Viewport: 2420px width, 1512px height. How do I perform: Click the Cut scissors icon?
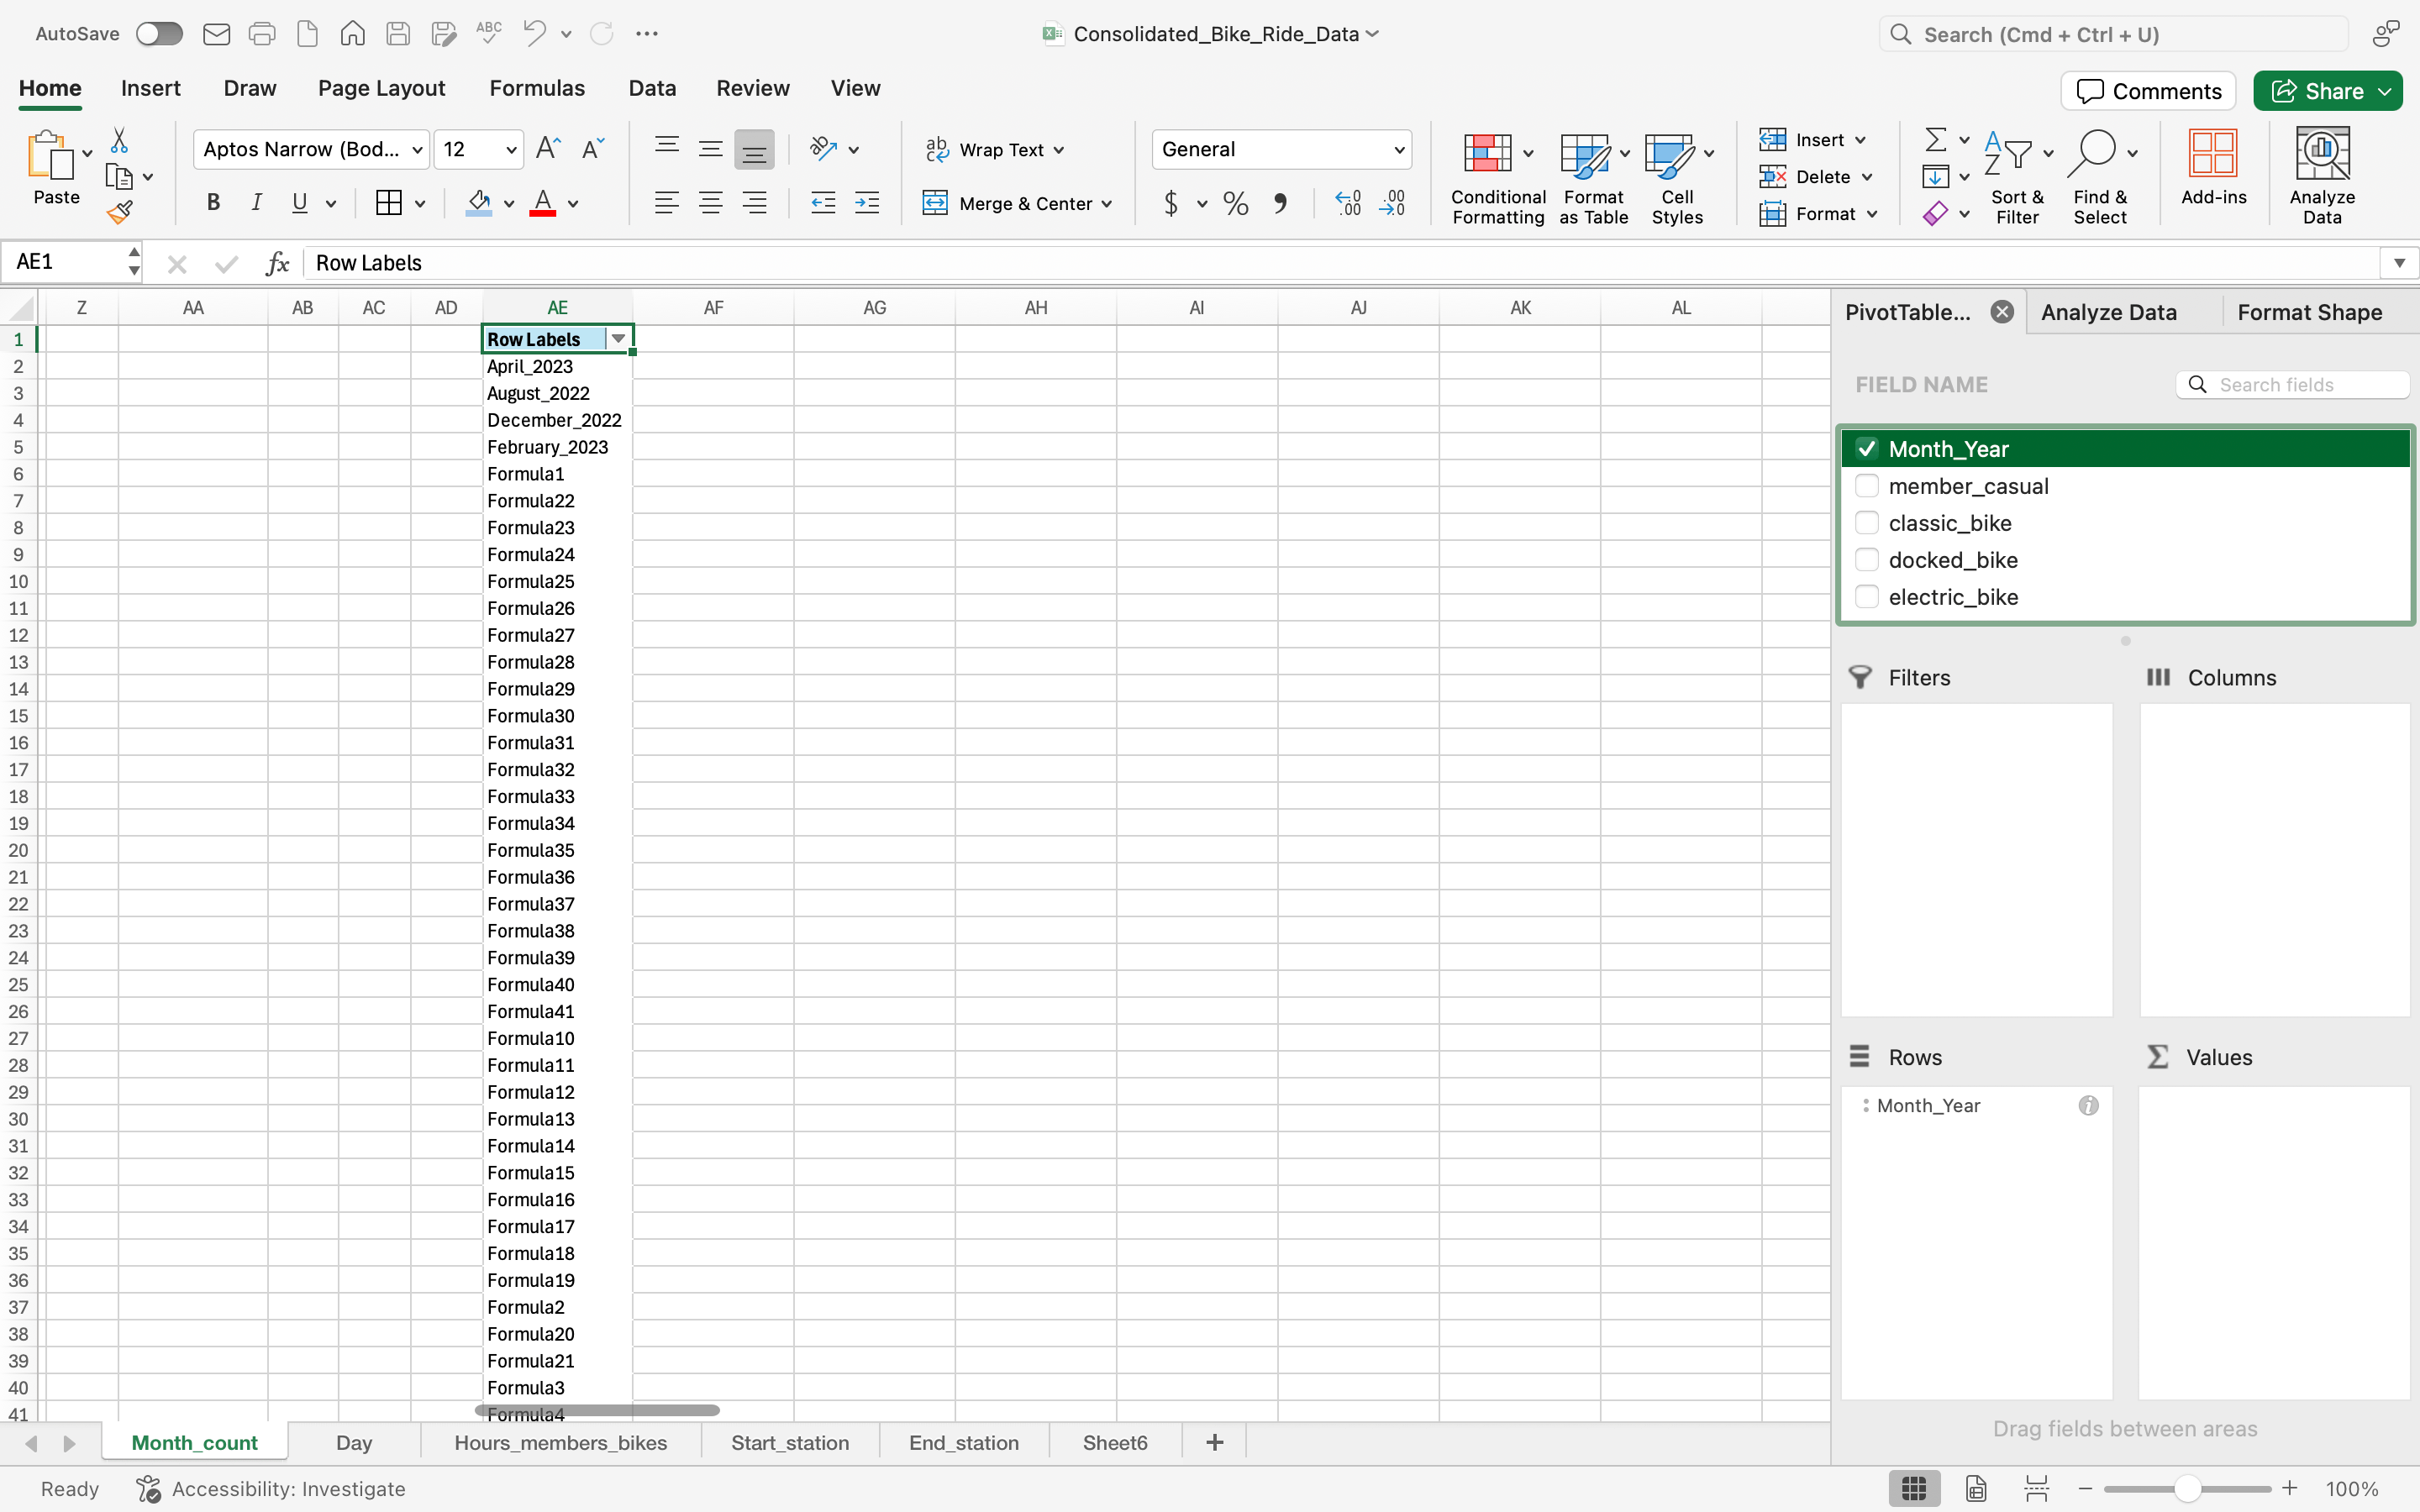click(119, 140)
